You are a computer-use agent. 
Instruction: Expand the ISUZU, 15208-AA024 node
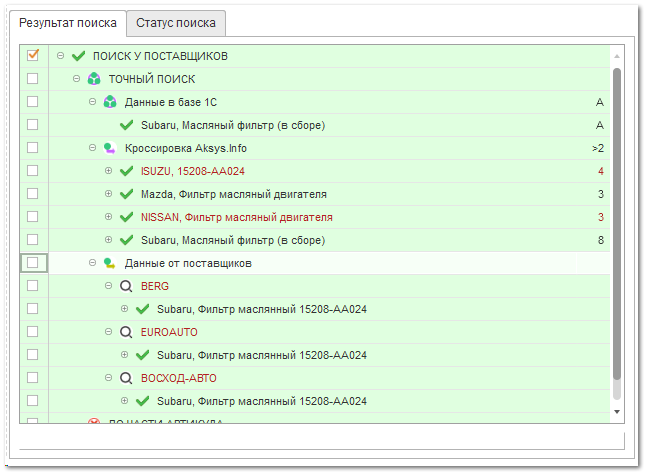(109, 170)
